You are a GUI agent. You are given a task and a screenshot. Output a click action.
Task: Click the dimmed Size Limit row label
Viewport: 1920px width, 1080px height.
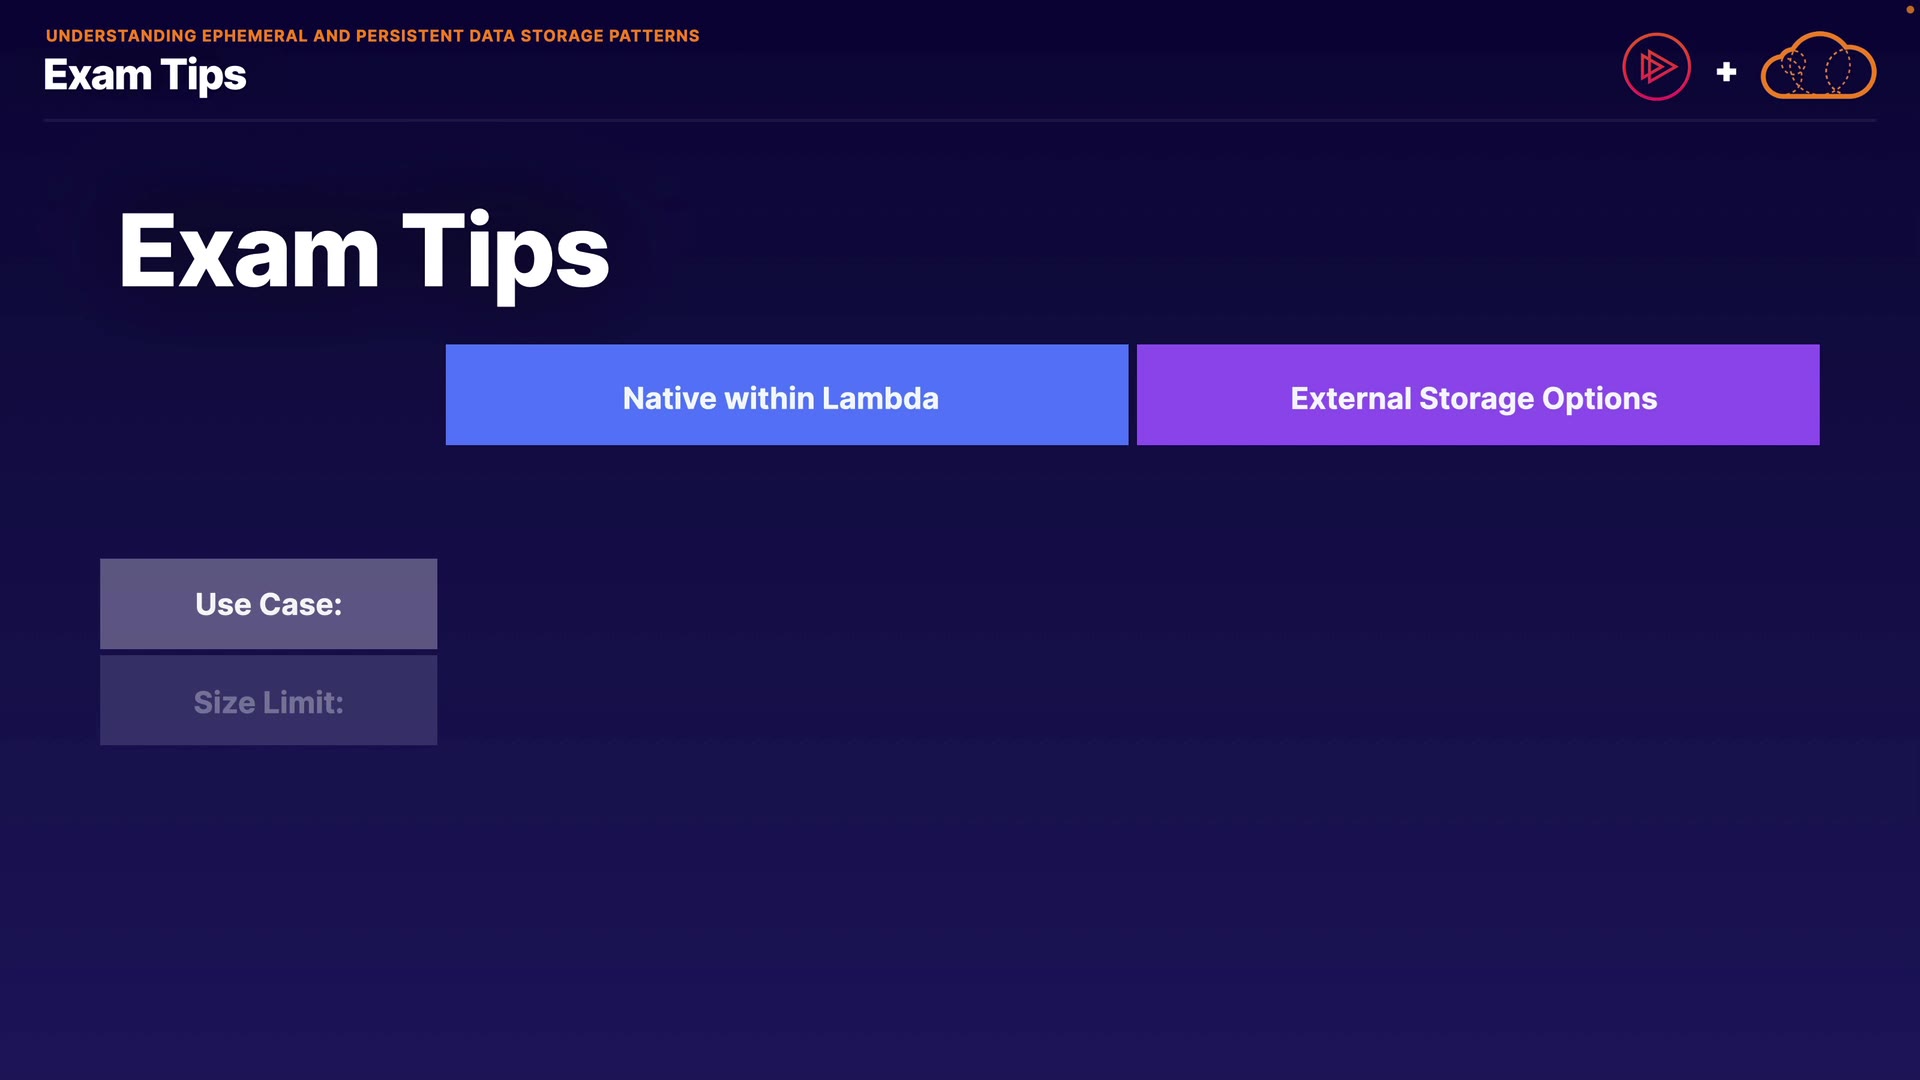coord(268,701)
